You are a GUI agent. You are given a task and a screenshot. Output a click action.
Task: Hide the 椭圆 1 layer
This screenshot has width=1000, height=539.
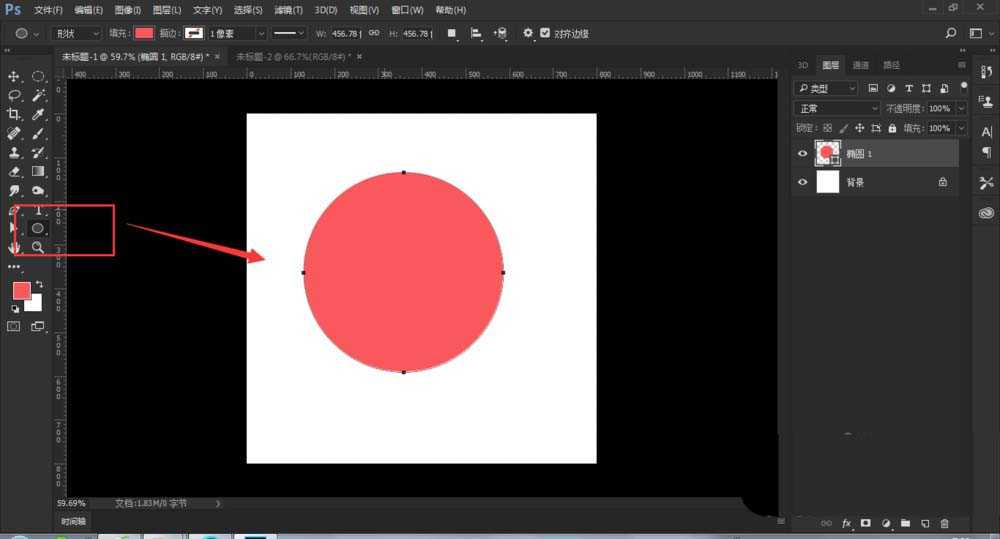(802, 153)
